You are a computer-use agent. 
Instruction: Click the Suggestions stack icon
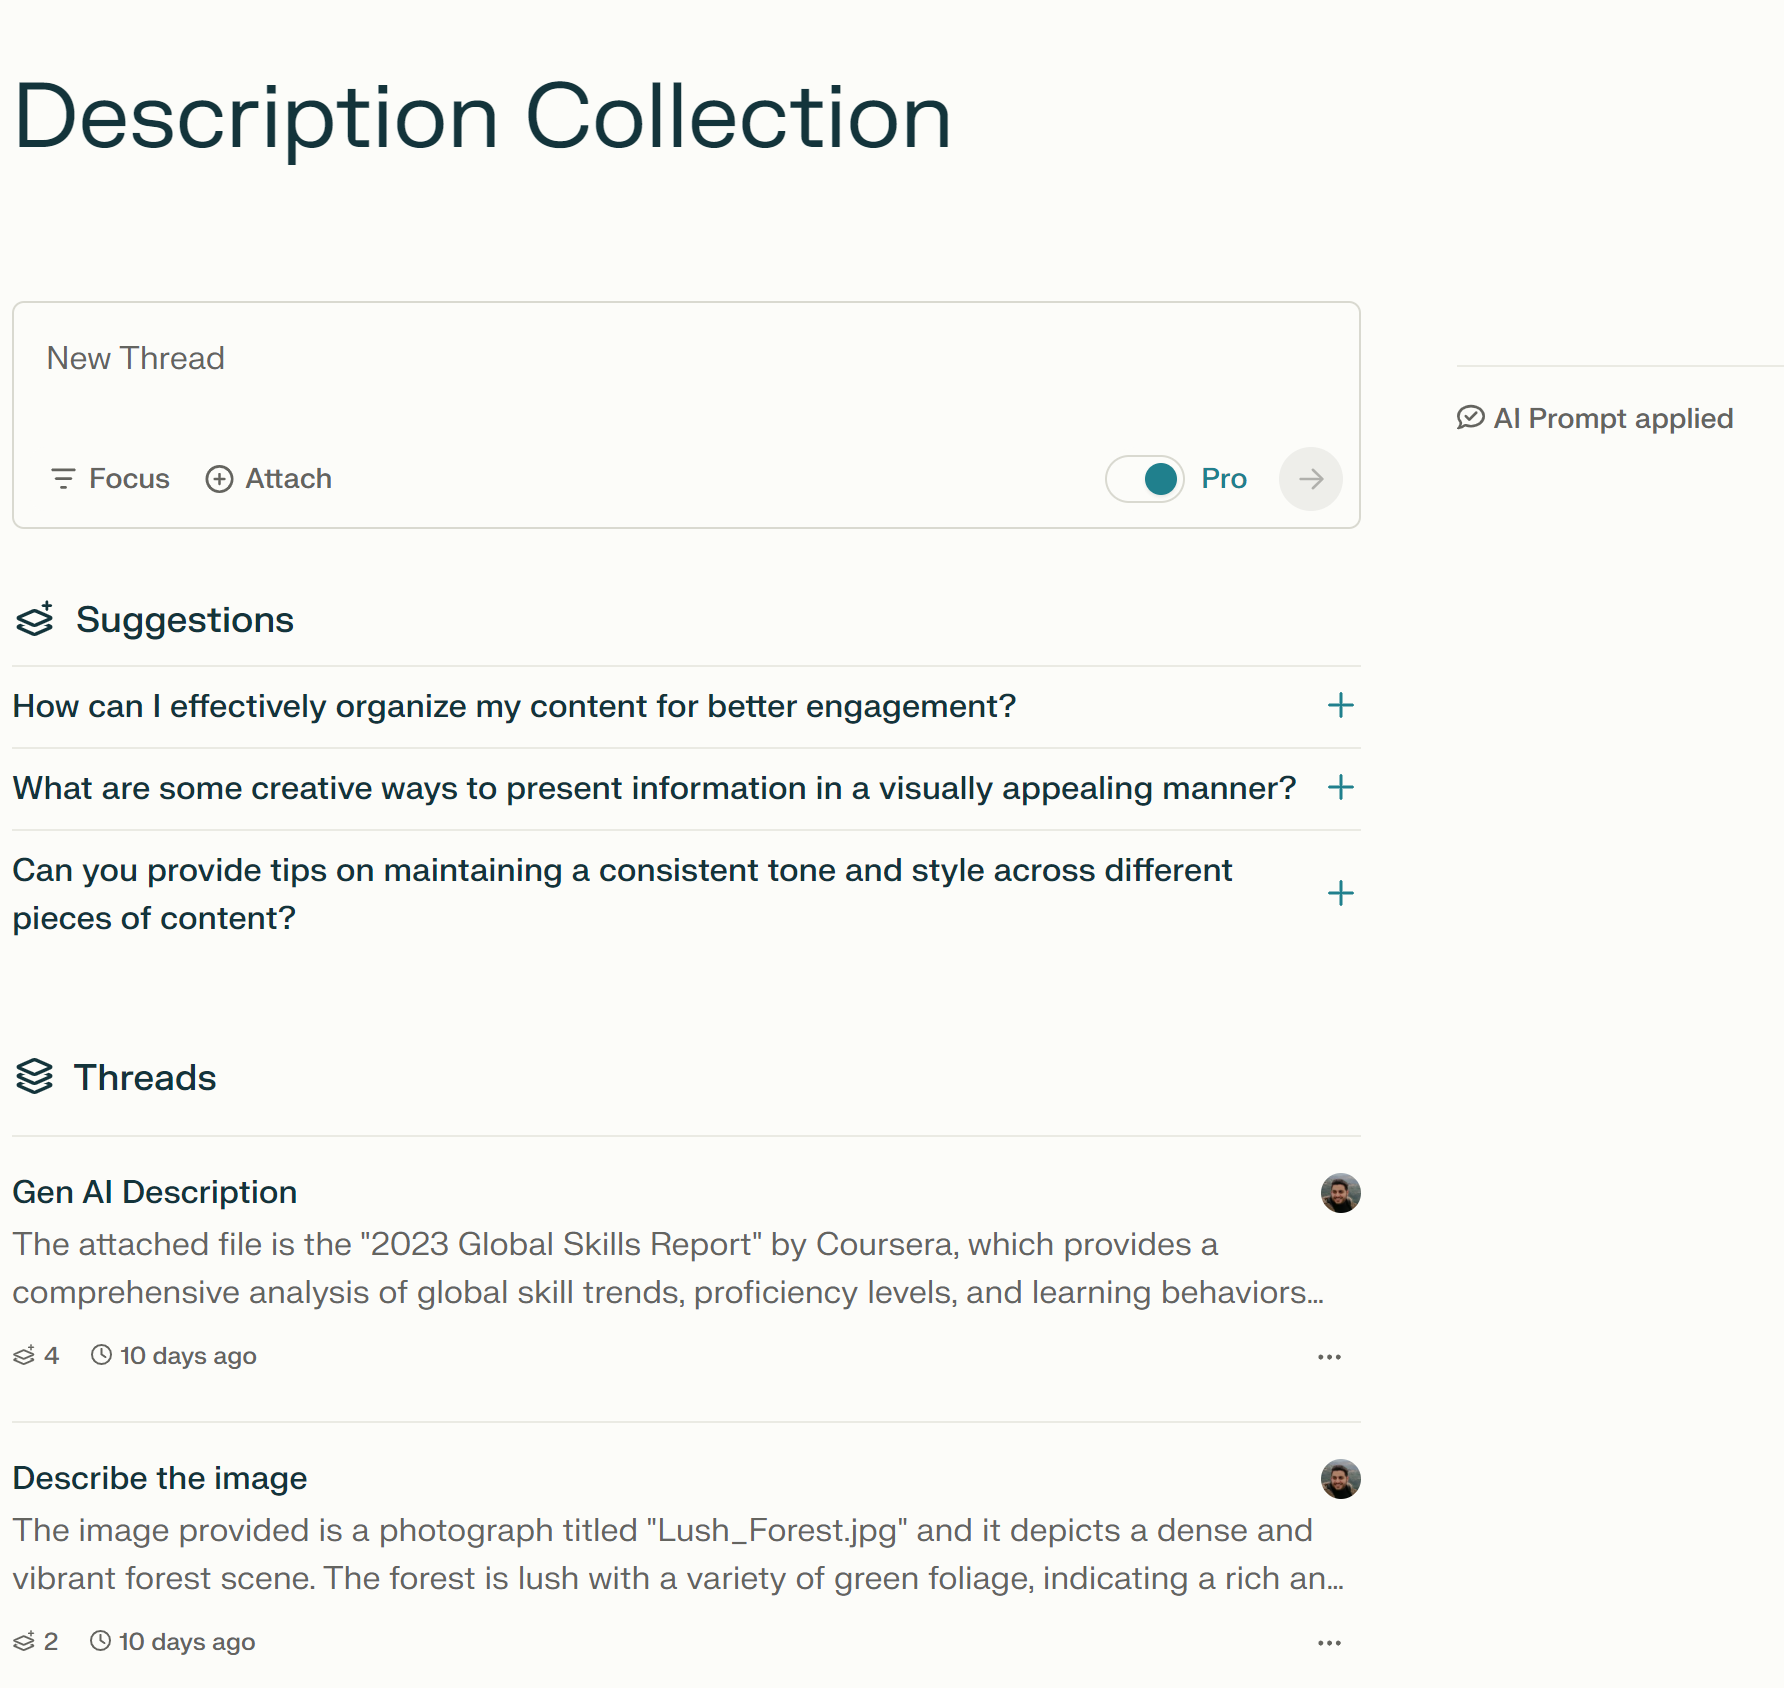pyautogui.click(x=35, y=620)
